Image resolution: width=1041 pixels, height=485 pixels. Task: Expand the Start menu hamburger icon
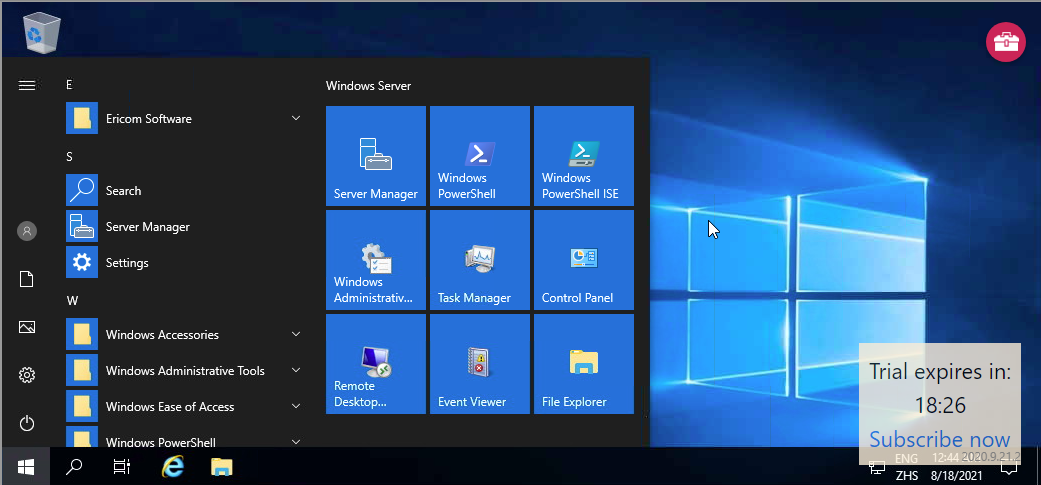point(27,86)
